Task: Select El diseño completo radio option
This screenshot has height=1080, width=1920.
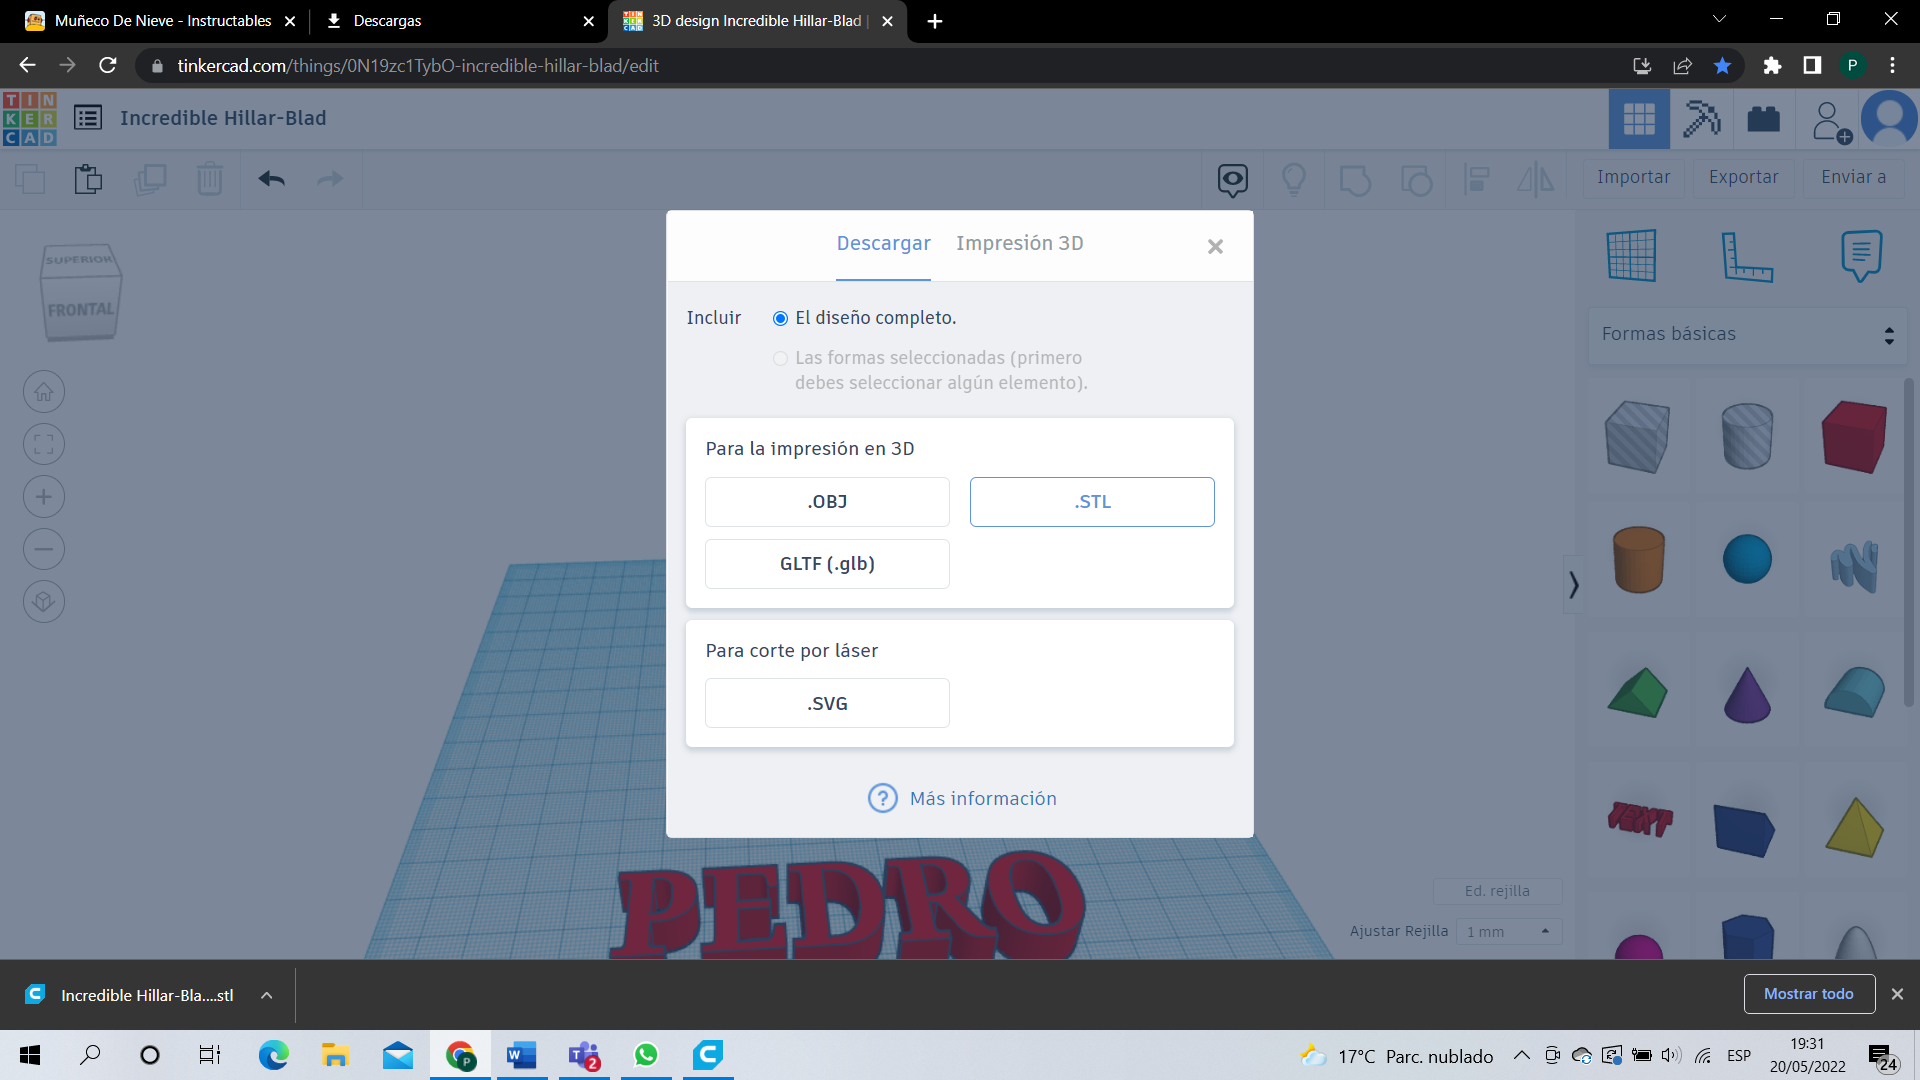Action: coord(780,318)
